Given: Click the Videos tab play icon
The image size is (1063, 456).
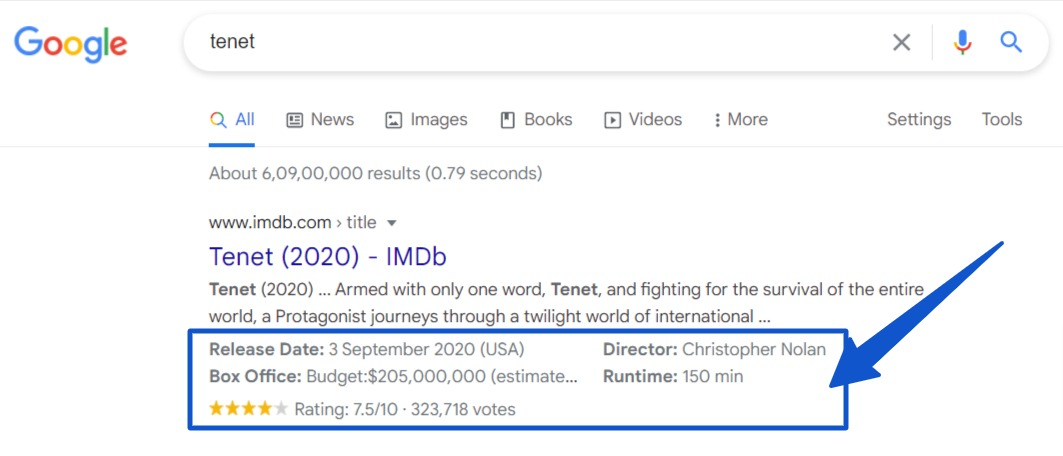Looking at the screenshot, I should click(x=612, y=121).
